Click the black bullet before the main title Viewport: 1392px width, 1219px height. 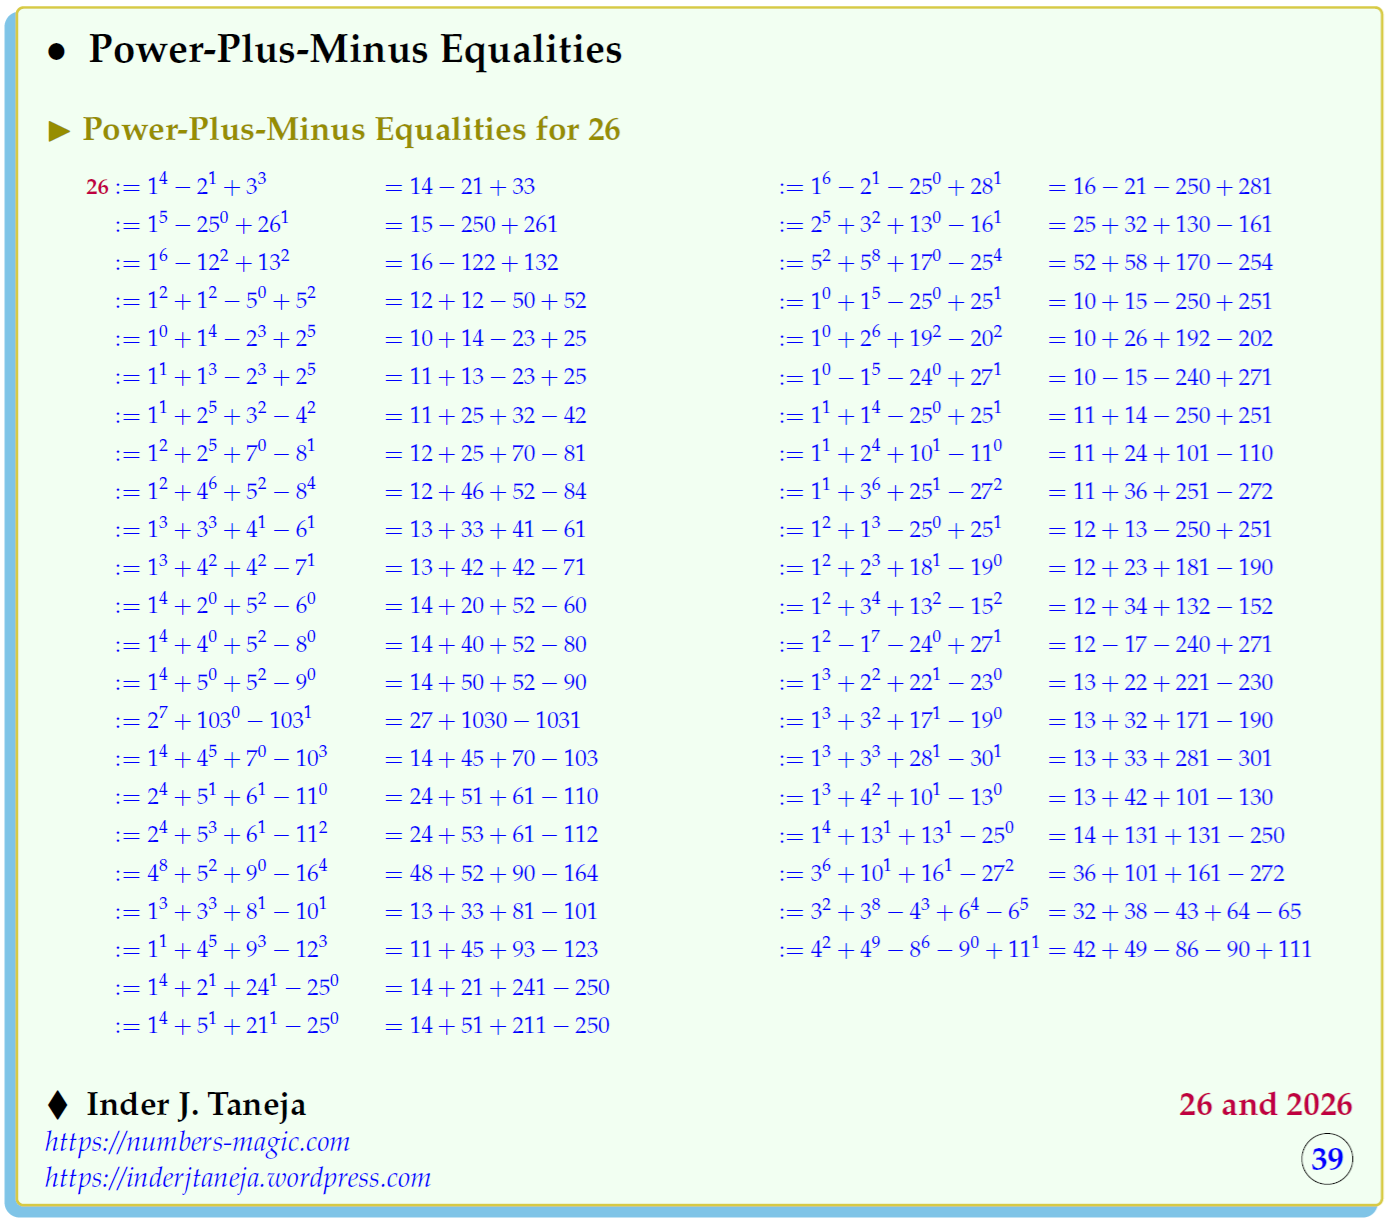tap(57, 52)
